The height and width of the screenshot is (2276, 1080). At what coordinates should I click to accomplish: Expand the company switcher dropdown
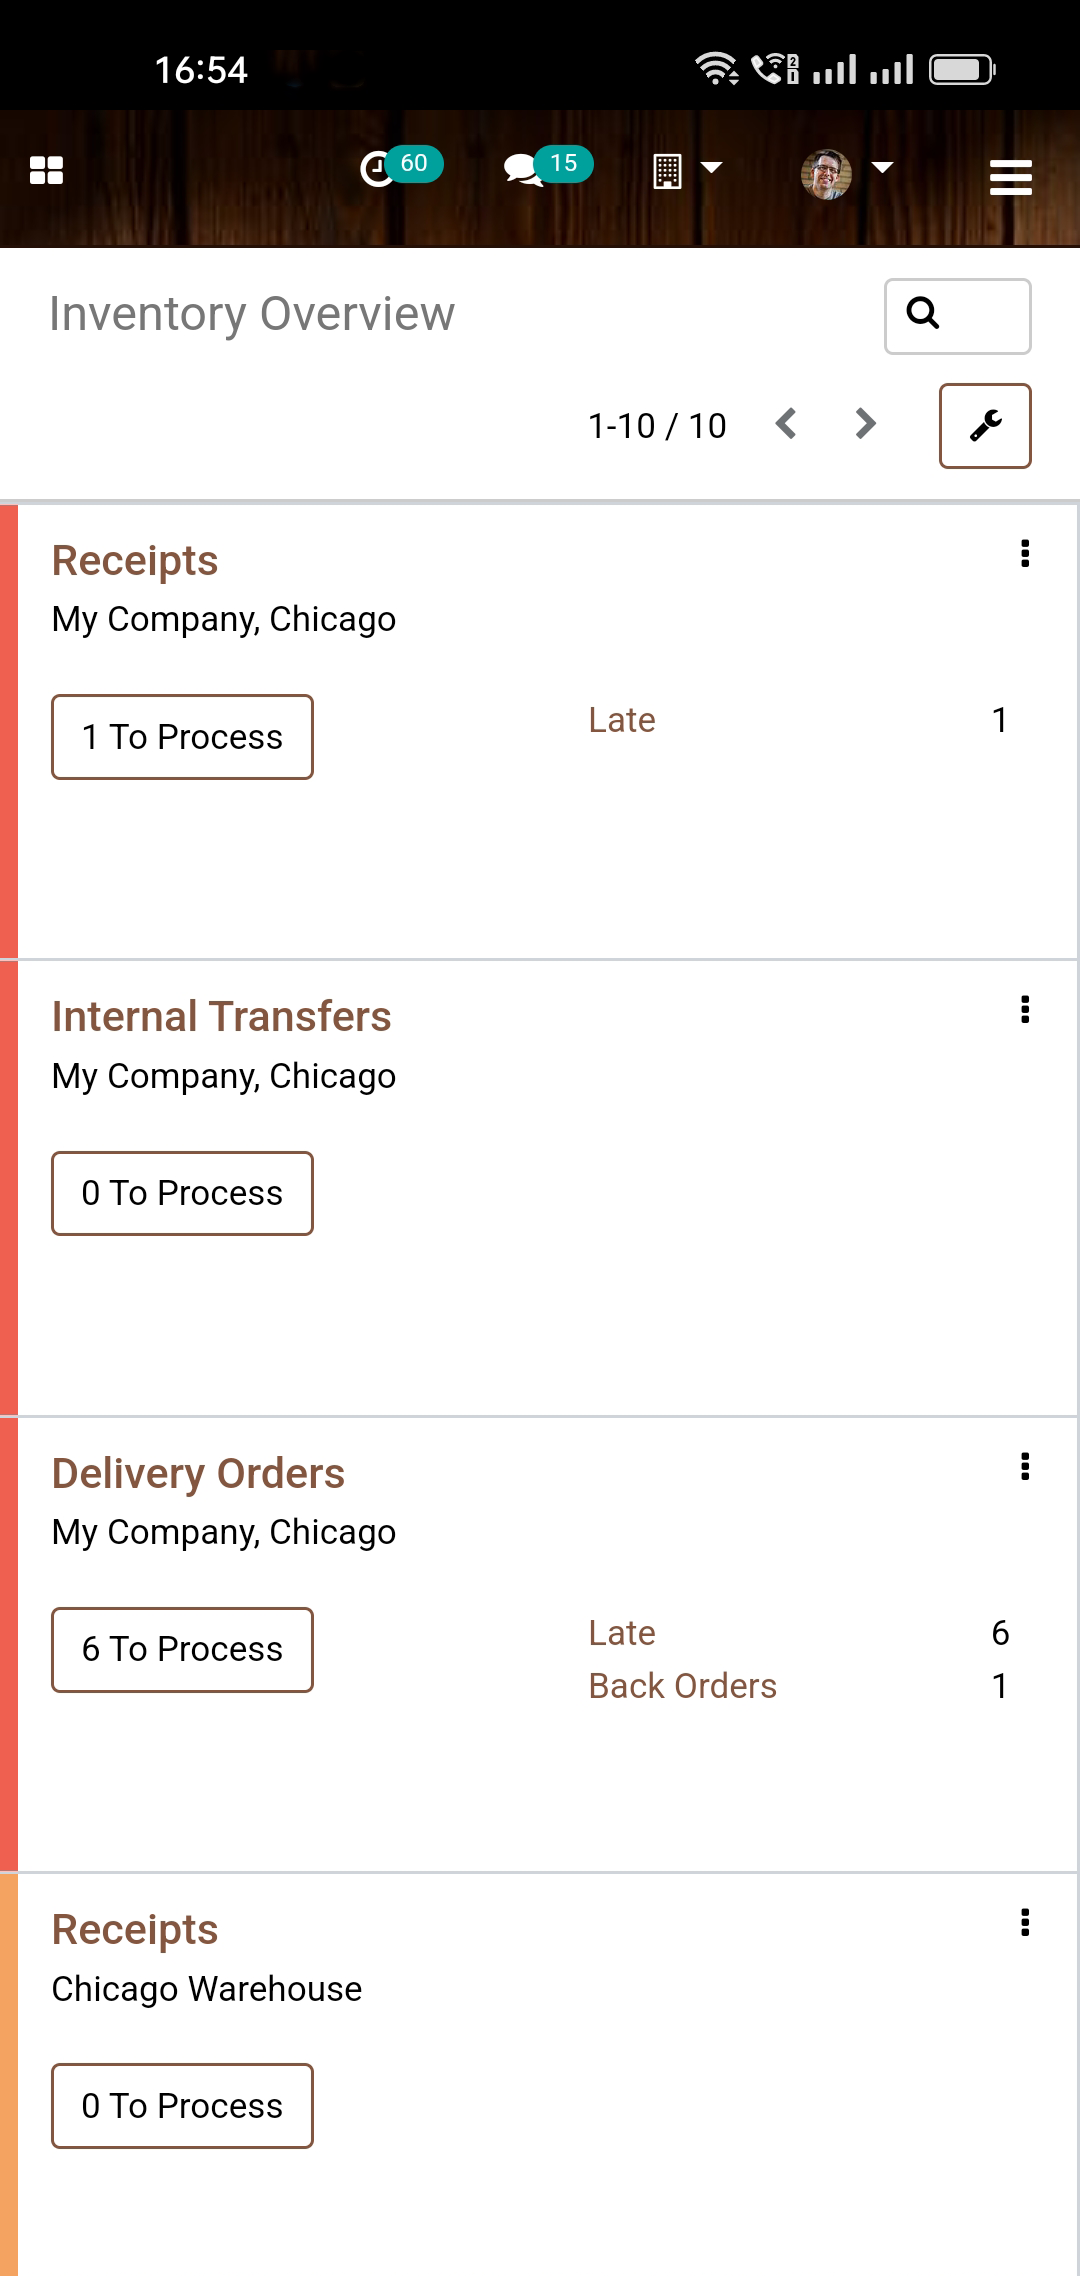(687, 170)
